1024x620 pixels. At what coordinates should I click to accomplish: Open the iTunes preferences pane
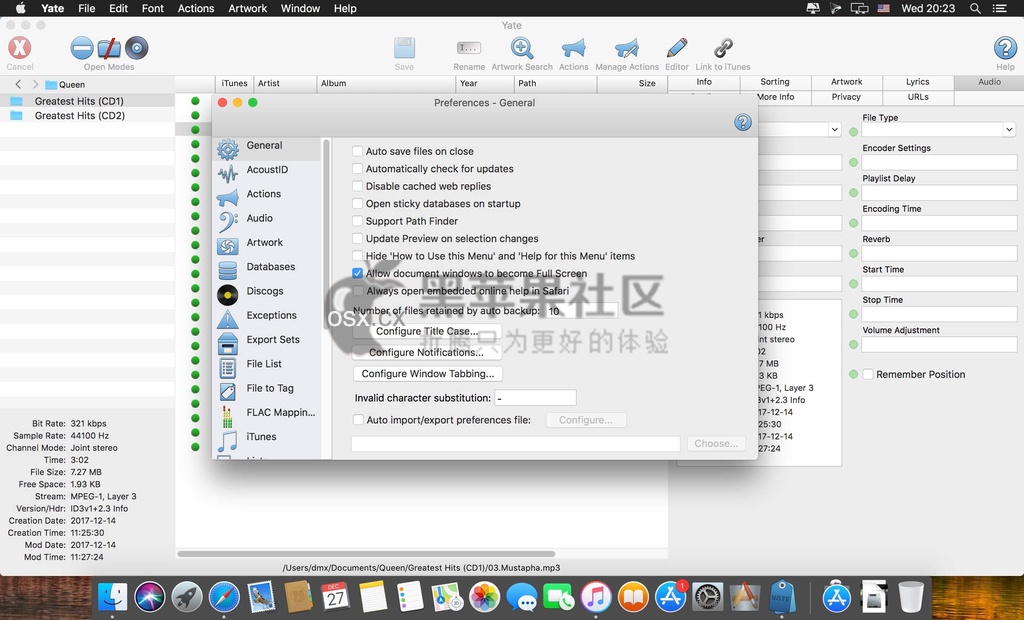point(268,438)
